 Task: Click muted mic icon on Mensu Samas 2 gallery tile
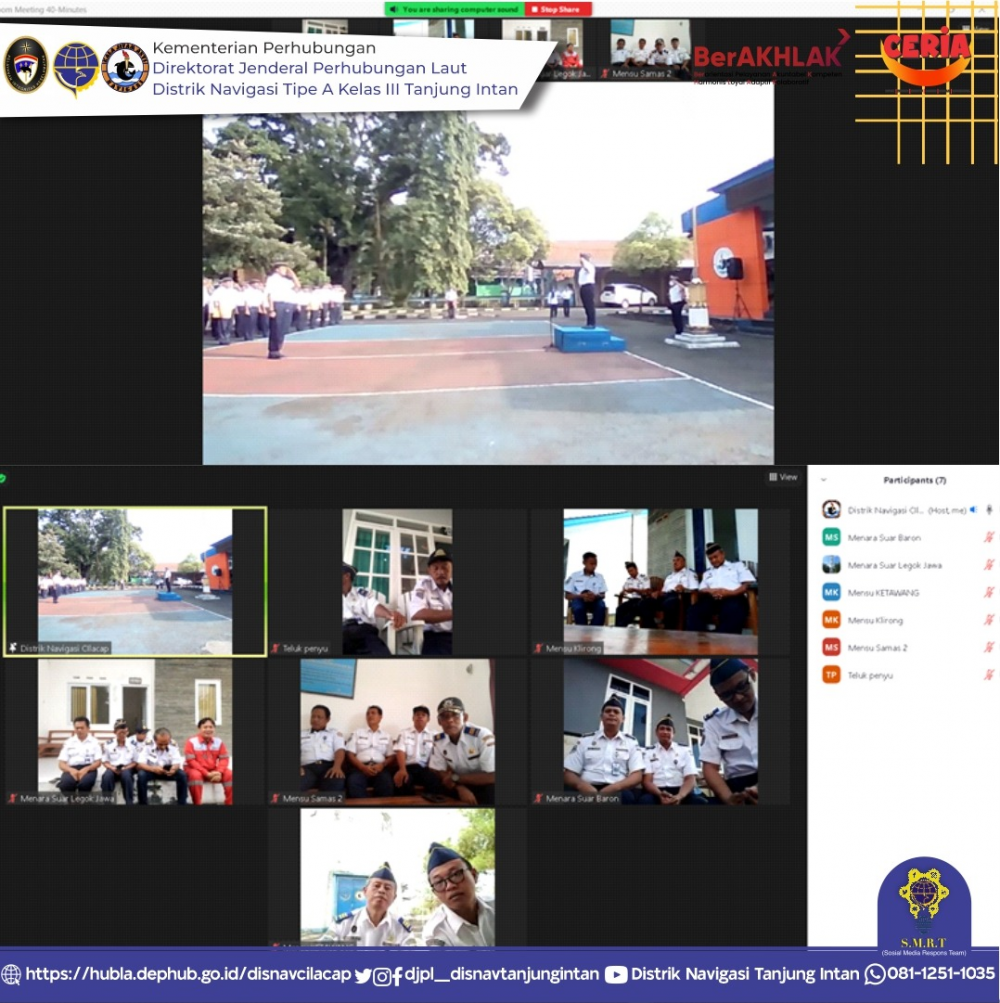click(x=276, y=798)
